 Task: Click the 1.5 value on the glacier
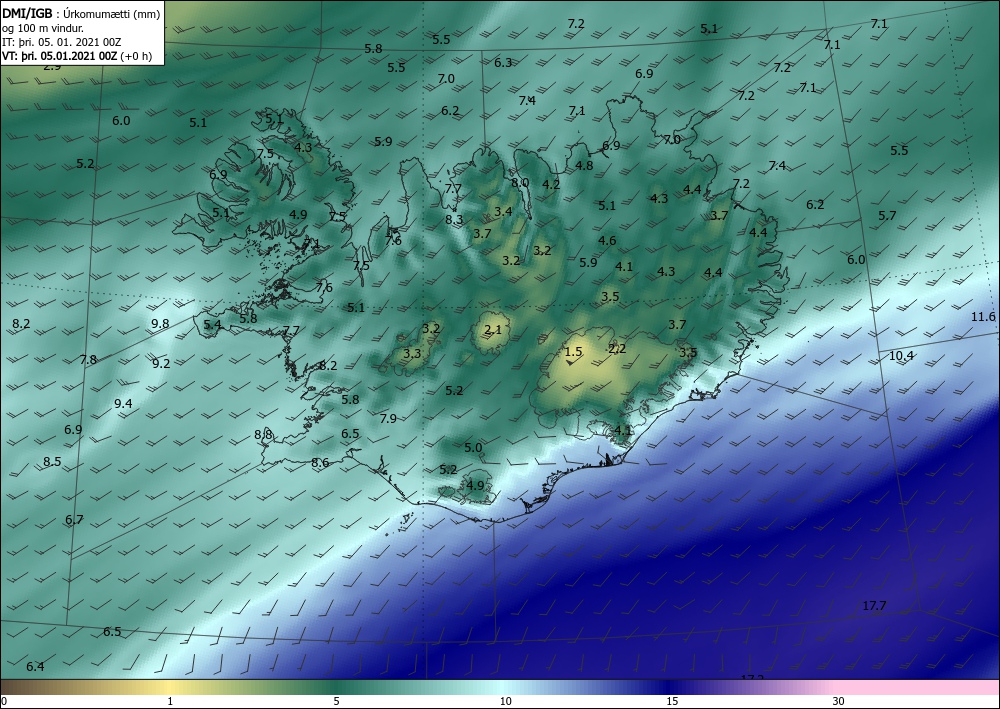pyautogui.click(x=573, y=351)
